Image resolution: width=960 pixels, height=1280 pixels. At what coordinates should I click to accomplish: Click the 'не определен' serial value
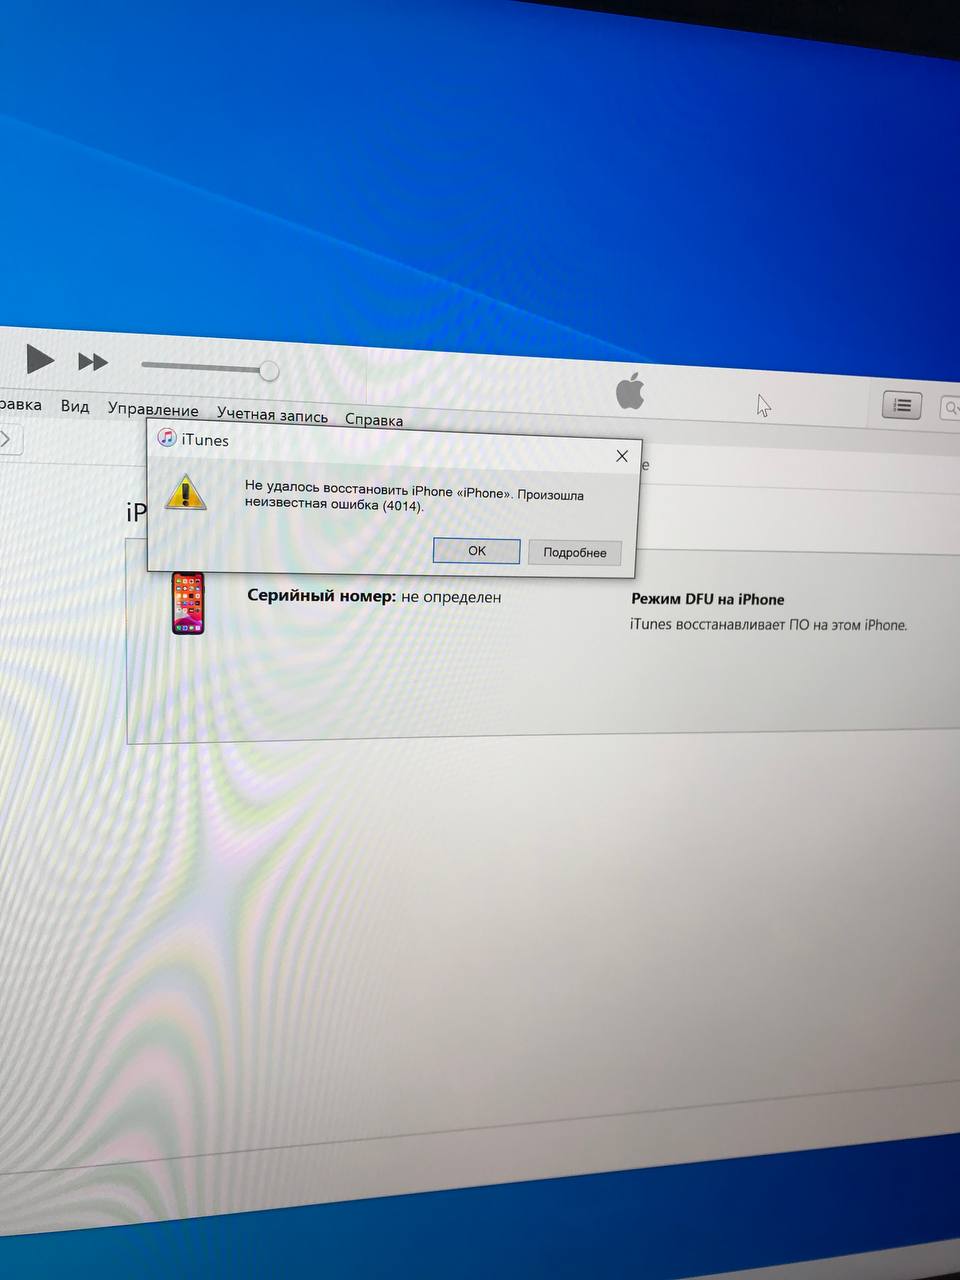451,597
